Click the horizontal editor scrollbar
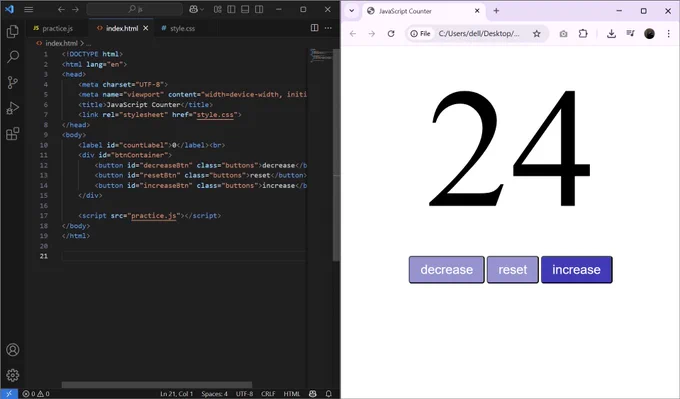Viewport: 680px width, 399px height. tap(157, 385)
